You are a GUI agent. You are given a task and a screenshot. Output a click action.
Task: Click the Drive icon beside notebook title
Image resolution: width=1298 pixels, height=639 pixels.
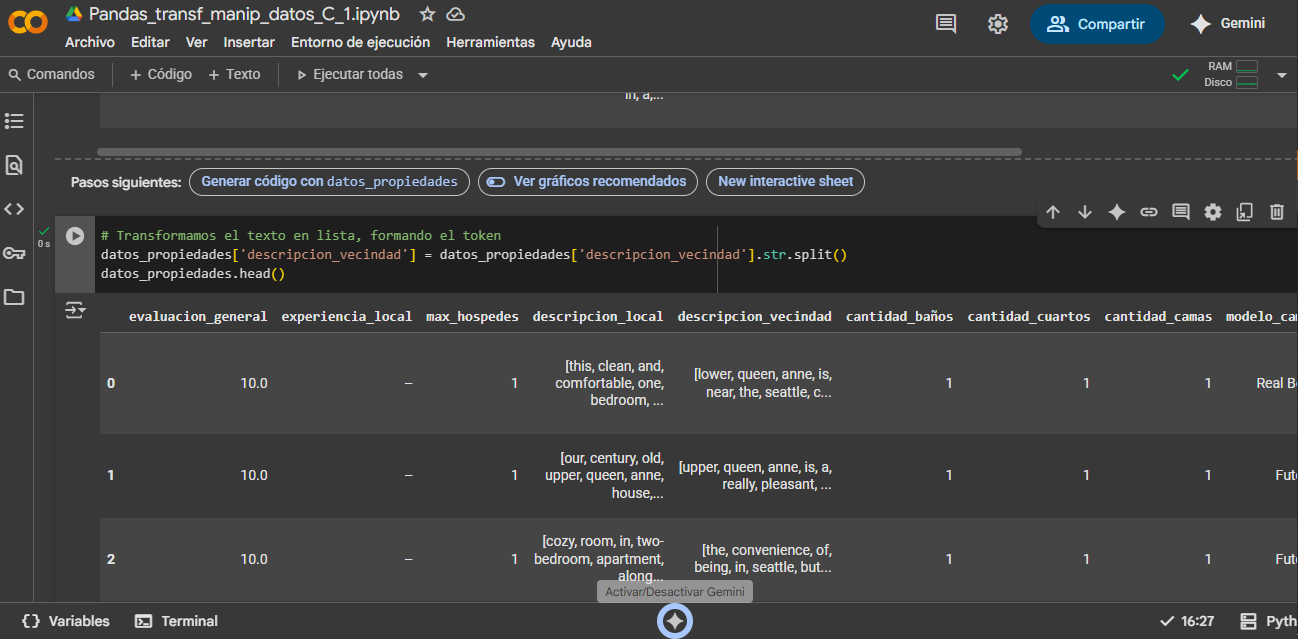(x=74, y=14)
